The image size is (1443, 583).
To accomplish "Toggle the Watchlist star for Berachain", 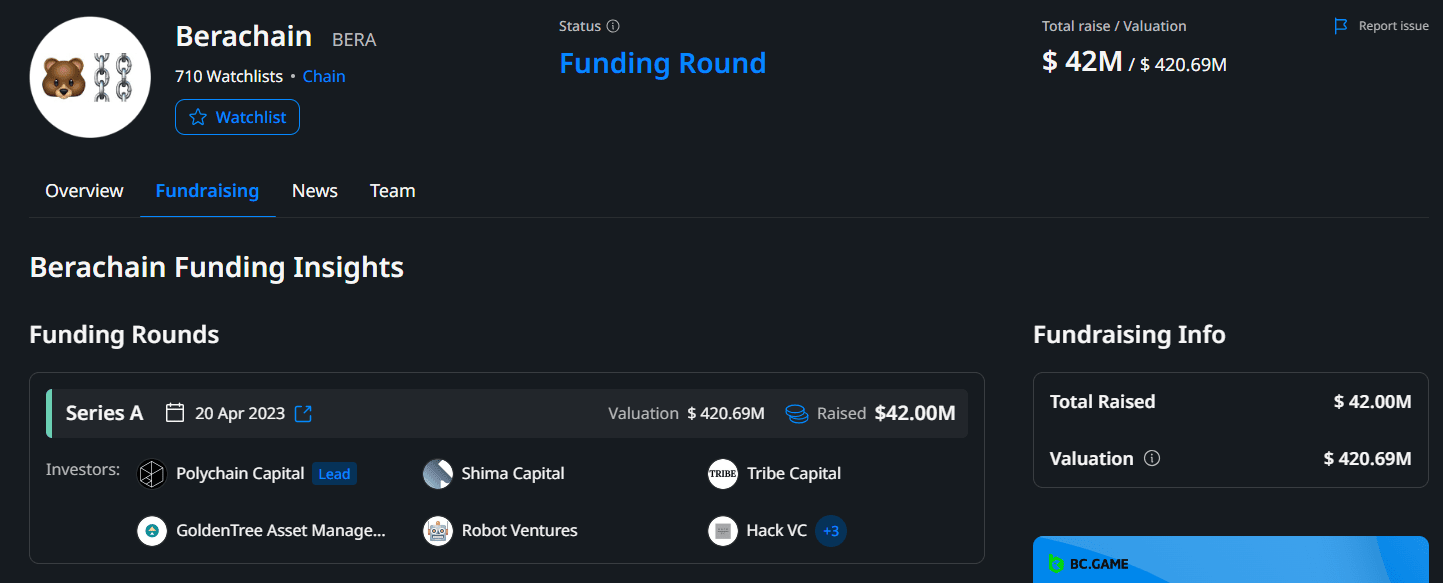I will tap(237, 116).
